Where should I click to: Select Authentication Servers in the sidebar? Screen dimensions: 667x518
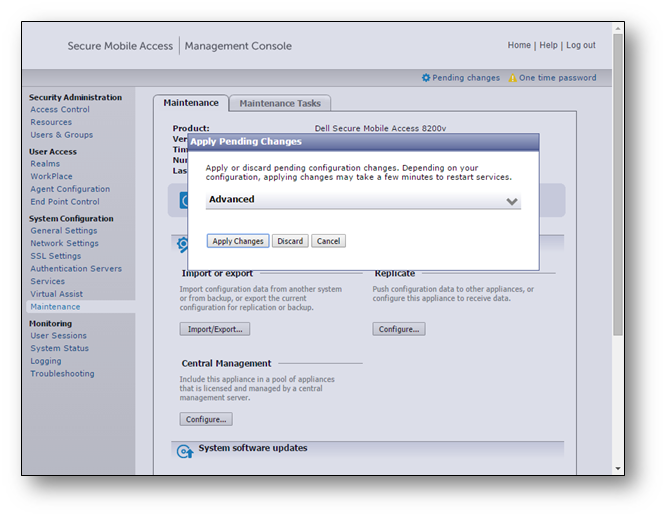pyautogui.click(x=76, y=269)
